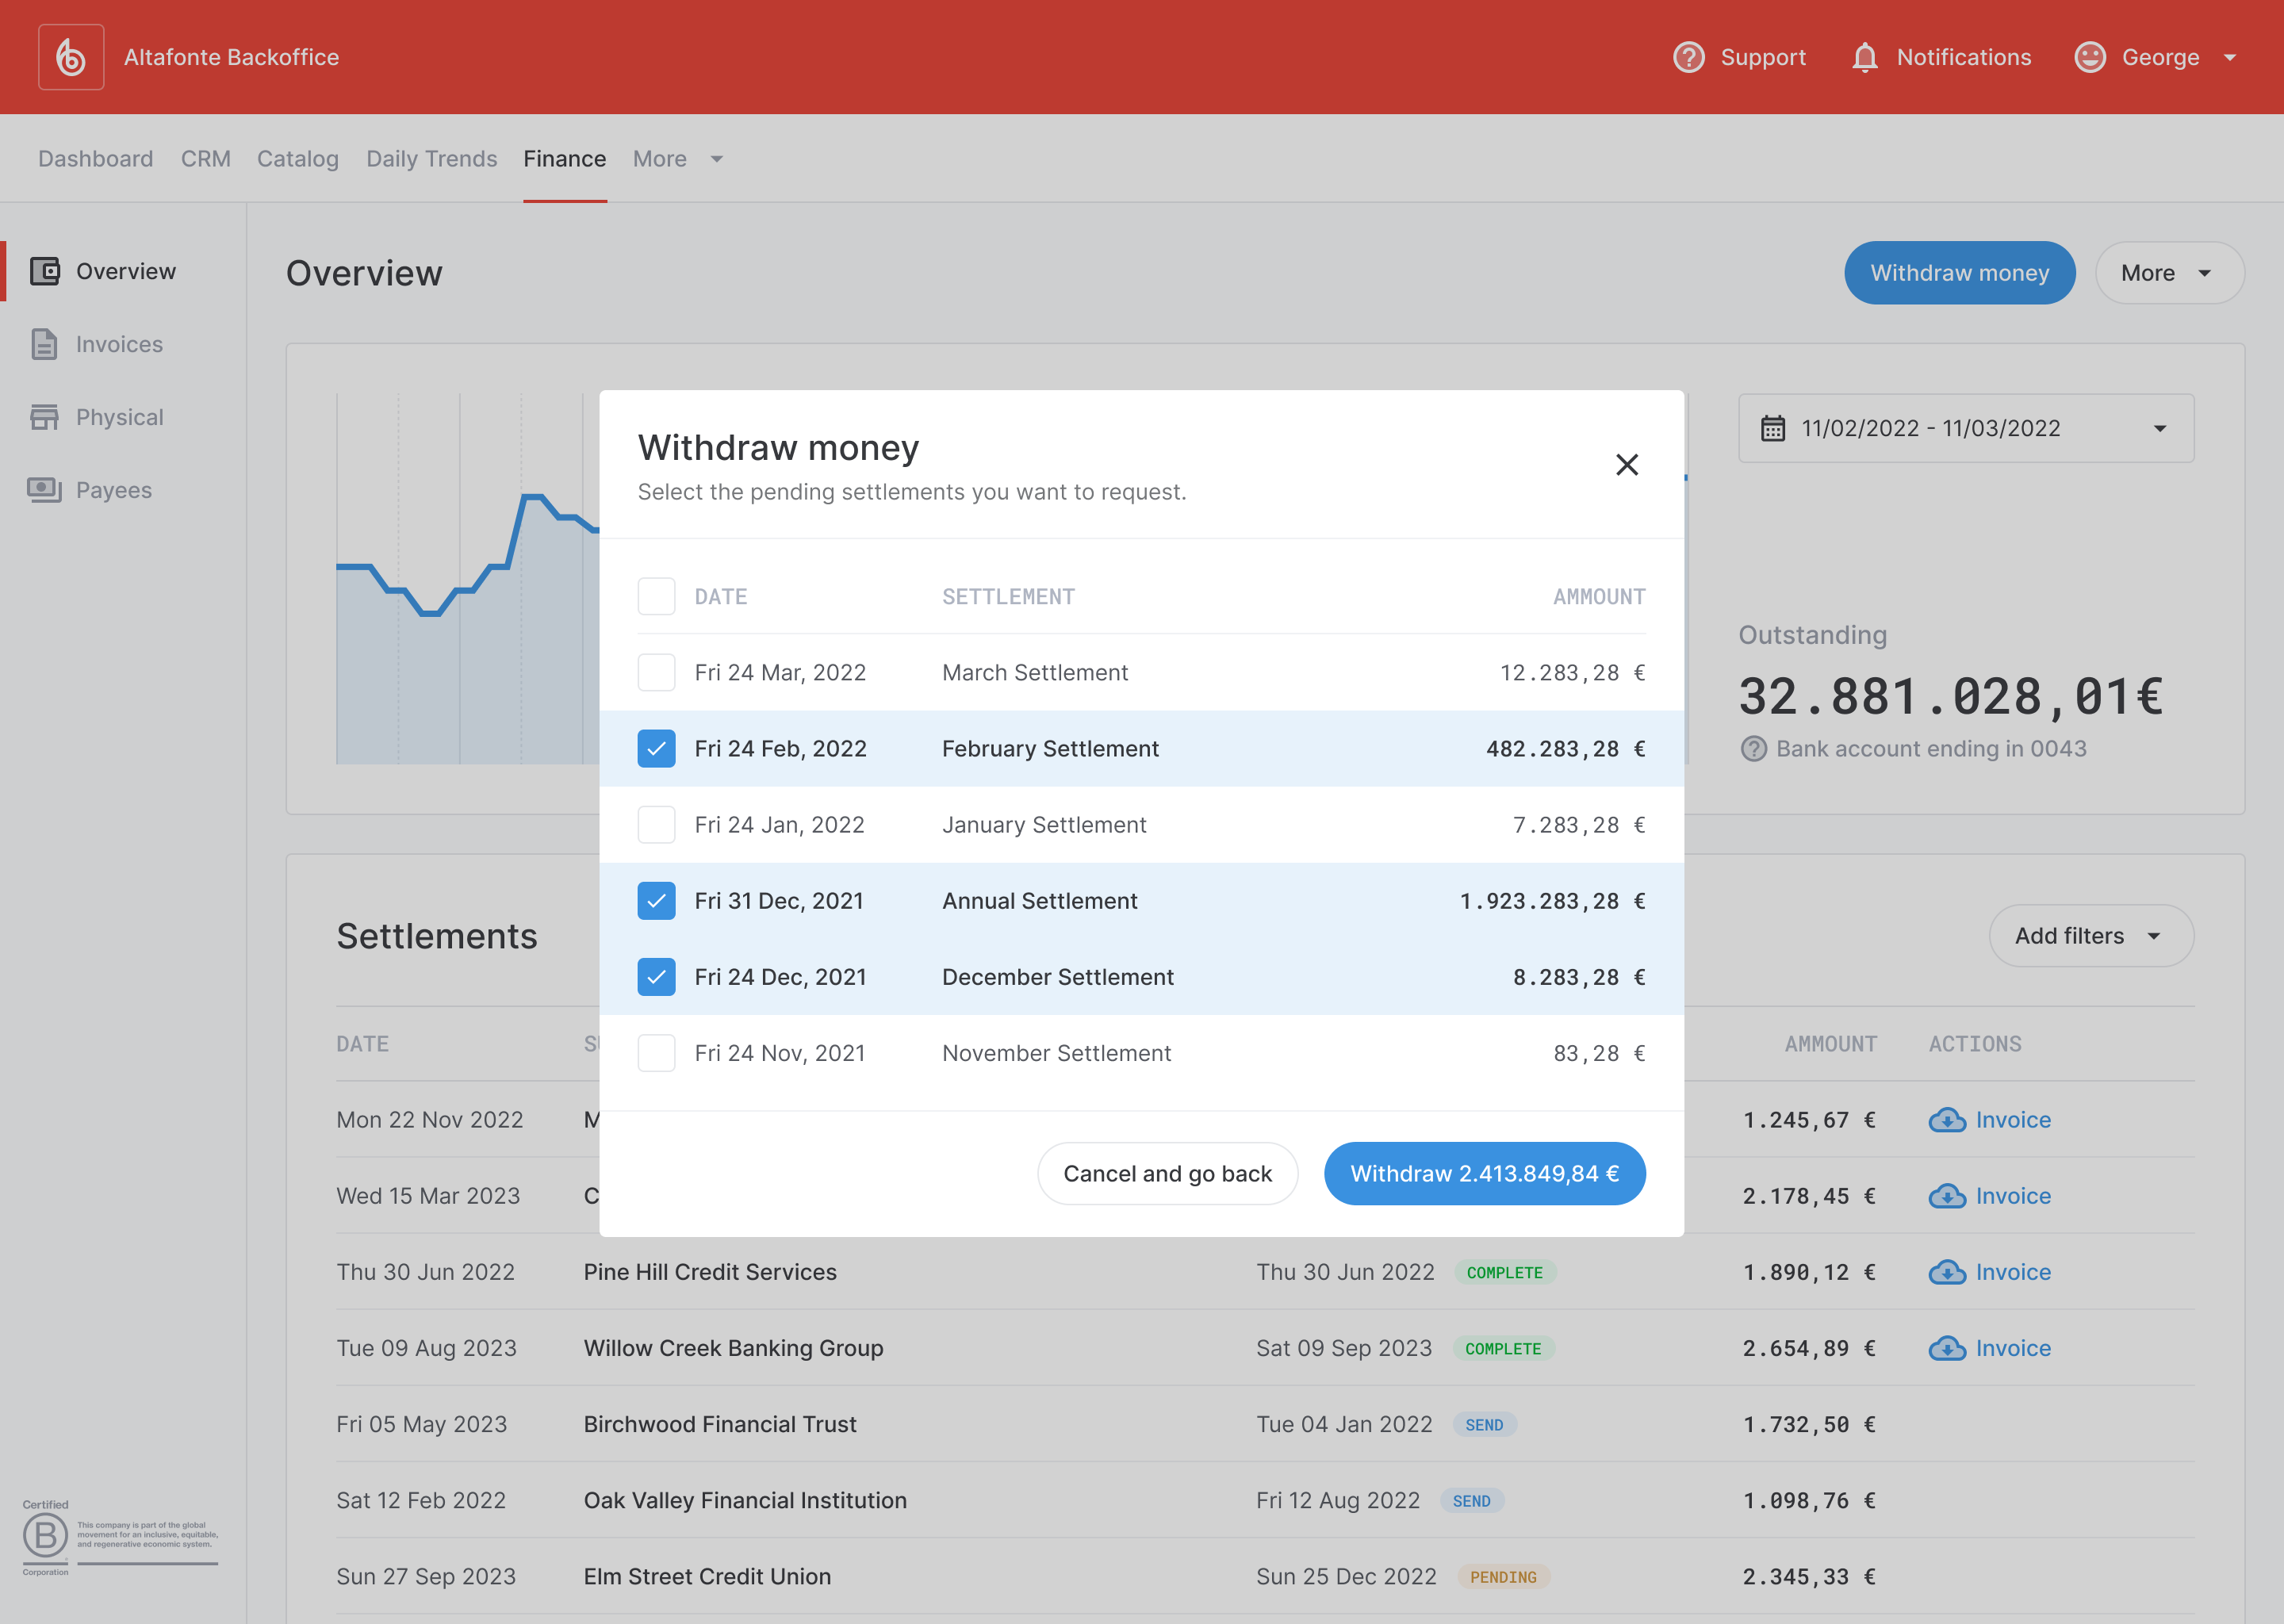Click the Support question mark icon
This screenshot has width=2284, height=1624.
click(1688, 57)
